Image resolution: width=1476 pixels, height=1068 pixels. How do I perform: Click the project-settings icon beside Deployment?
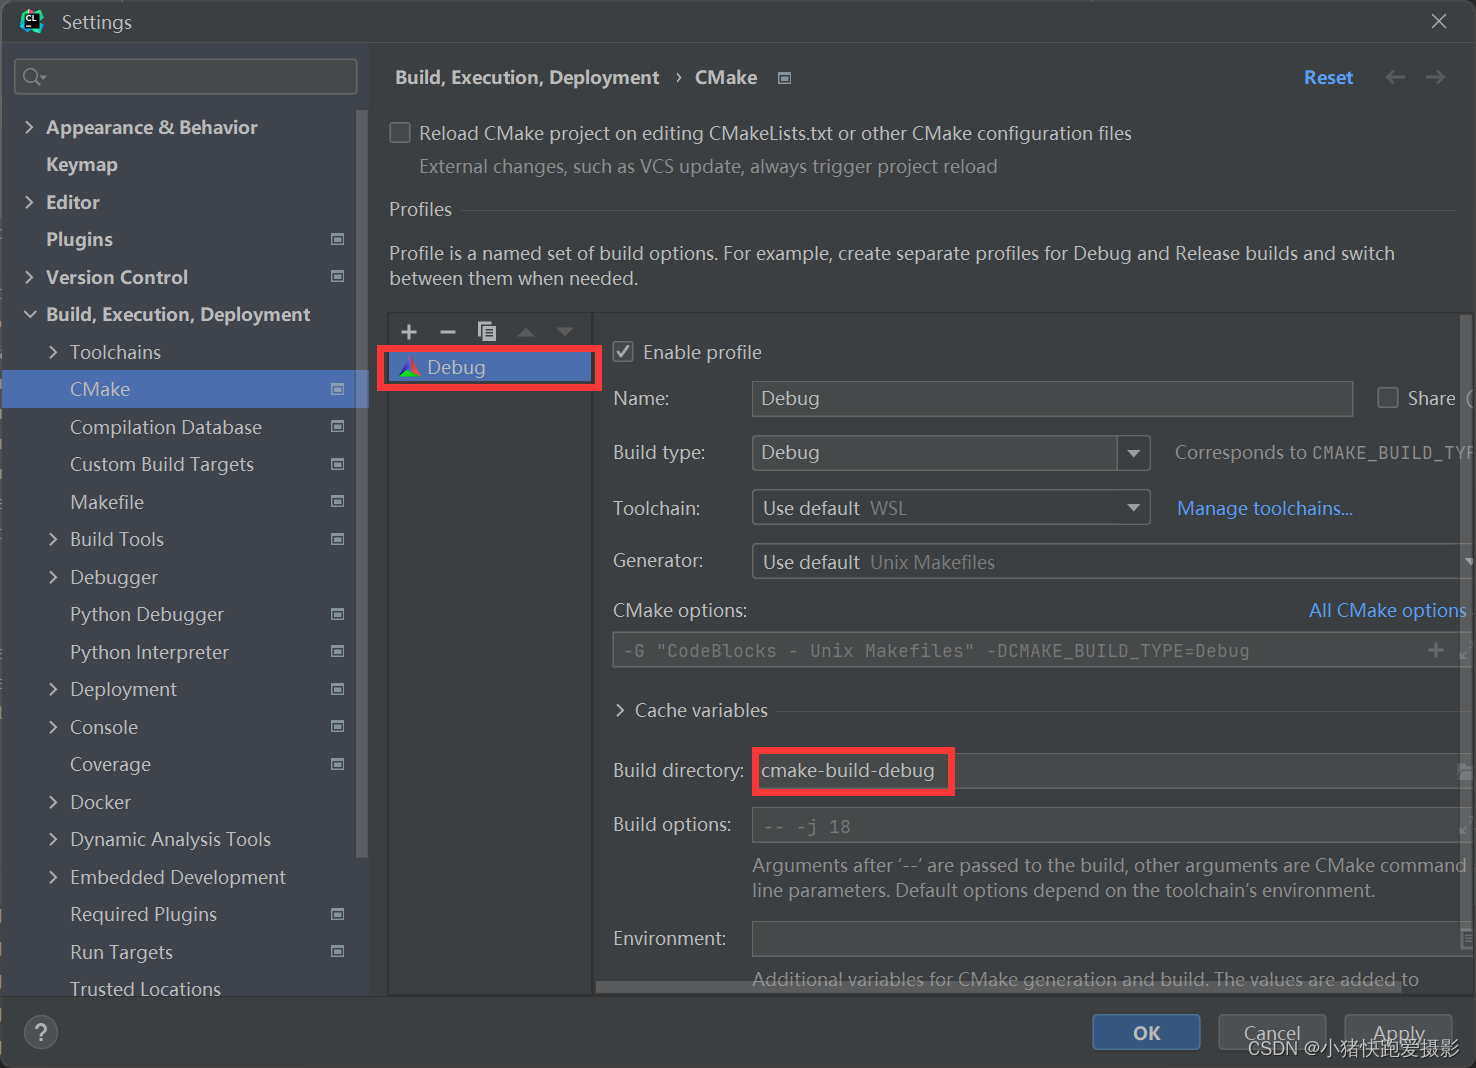(338, 689)
